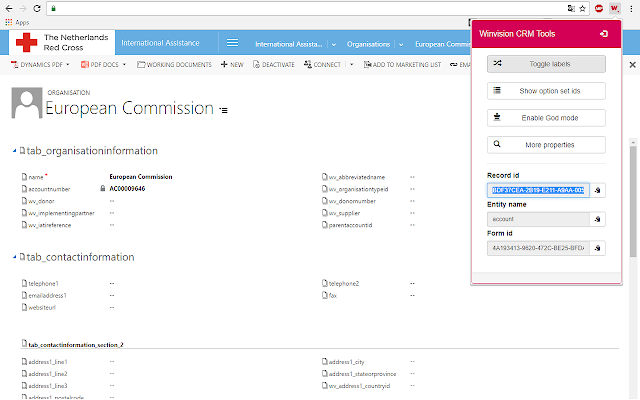640x400 pixels.
Task: Click the red extension icon beside the star
Action: click(599, 9)
